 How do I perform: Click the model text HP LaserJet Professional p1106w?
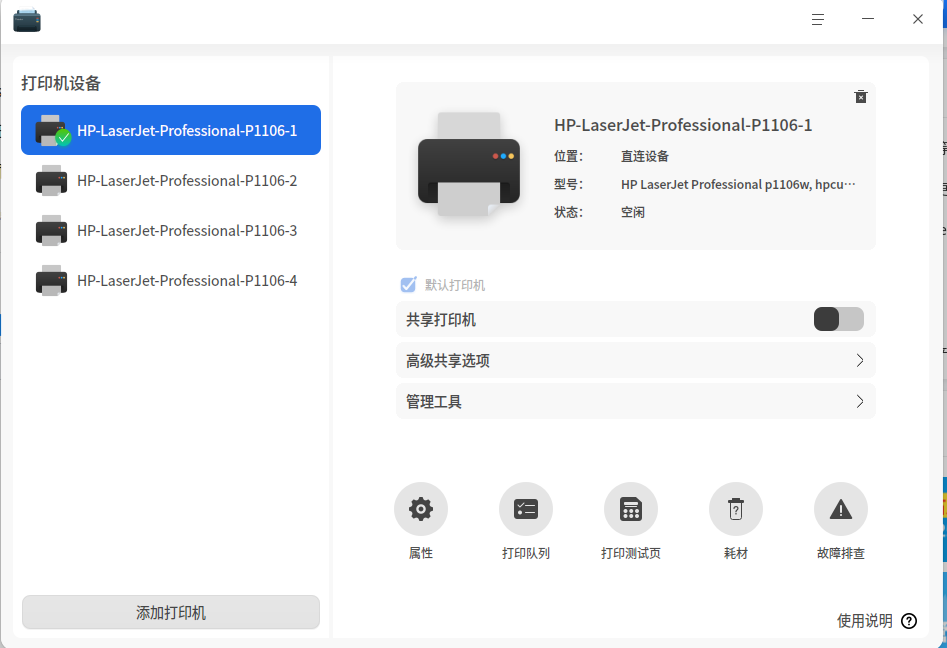tap(738, 184)
